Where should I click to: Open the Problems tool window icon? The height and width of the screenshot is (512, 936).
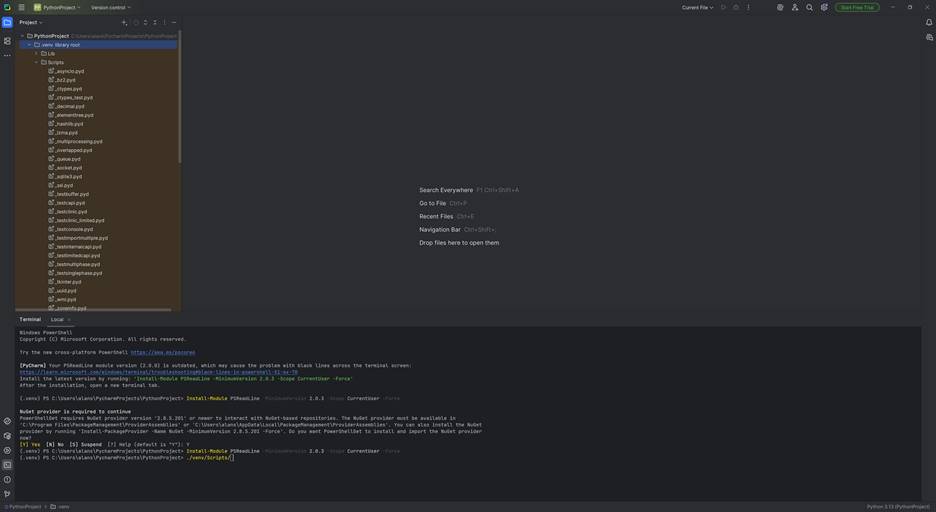pos(7,479)
